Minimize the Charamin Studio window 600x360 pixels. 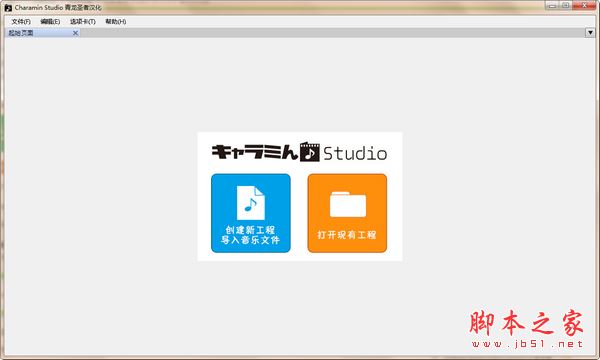pos(552,5)
